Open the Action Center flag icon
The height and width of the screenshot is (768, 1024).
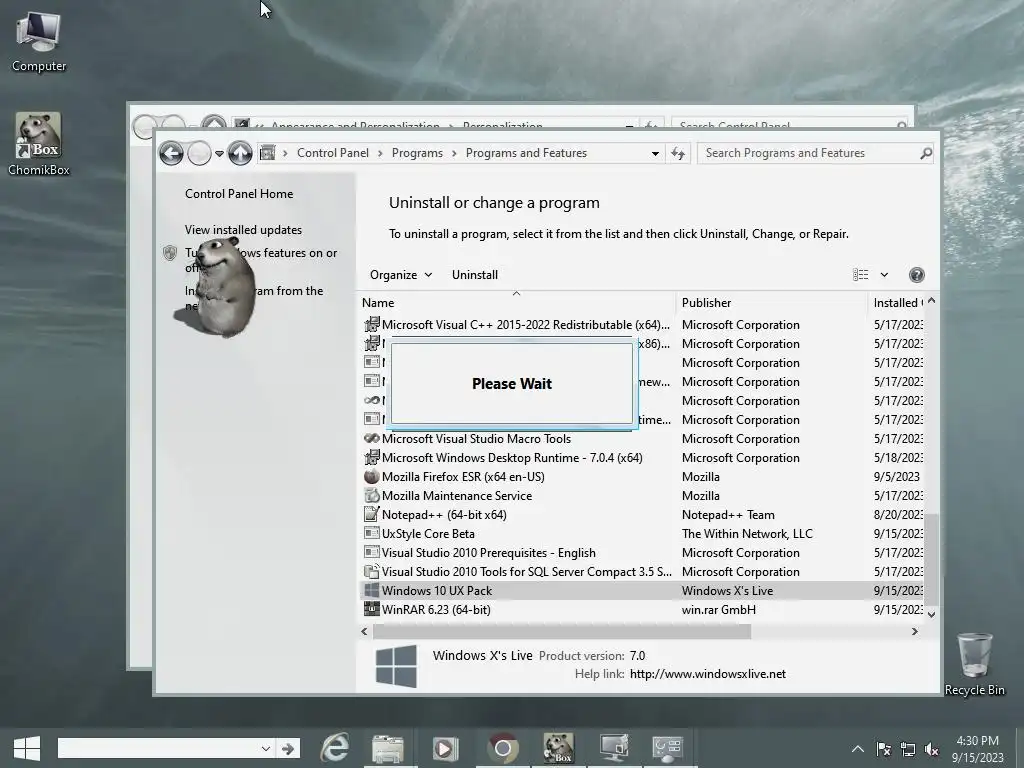(x=883, y=749)
